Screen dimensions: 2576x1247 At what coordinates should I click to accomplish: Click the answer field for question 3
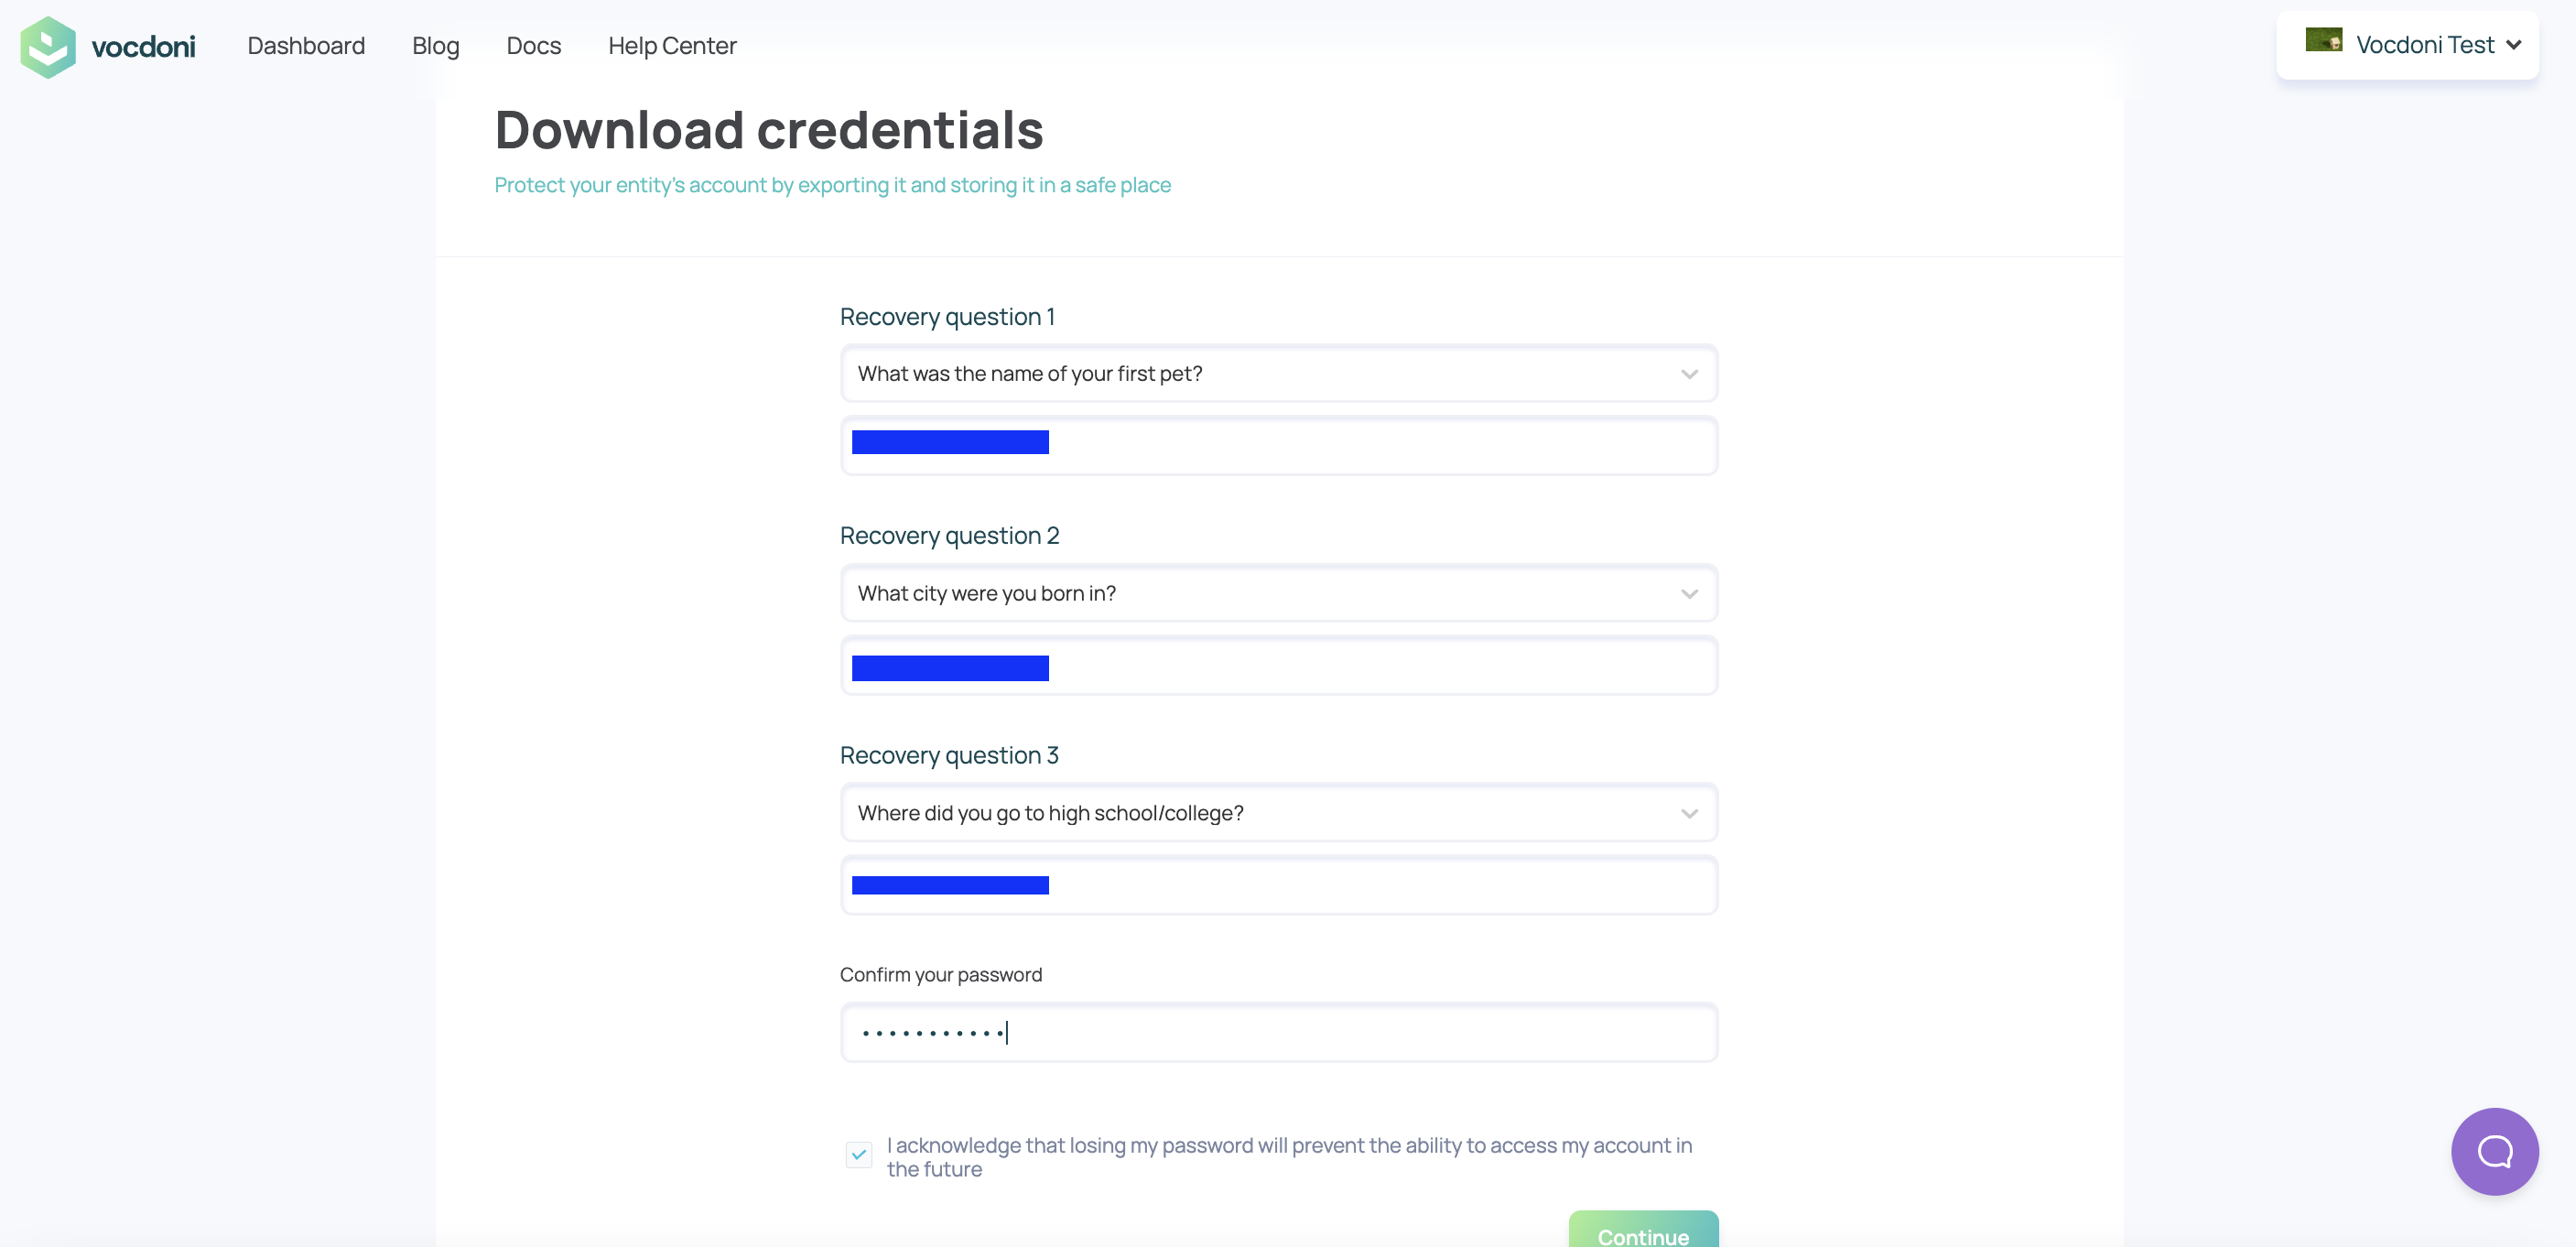click(x=1278, y=885)
